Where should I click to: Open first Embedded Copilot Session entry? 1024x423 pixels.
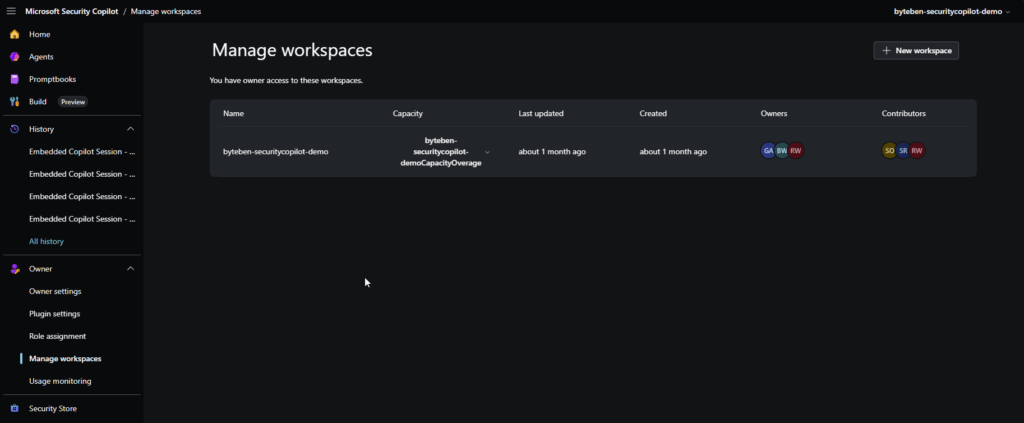pos(82,152)
